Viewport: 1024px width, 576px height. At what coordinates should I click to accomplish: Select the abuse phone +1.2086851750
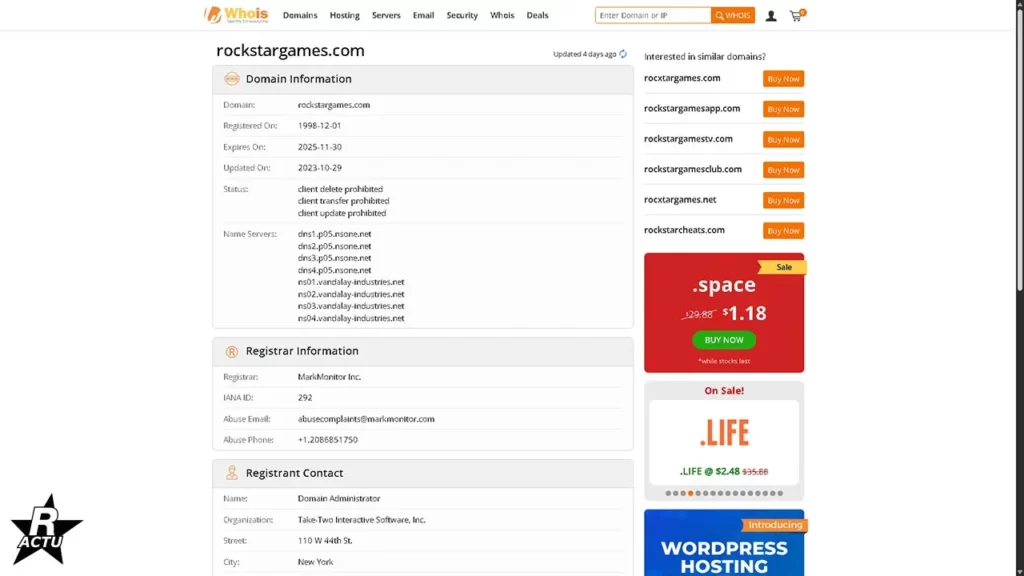(327, 440)
